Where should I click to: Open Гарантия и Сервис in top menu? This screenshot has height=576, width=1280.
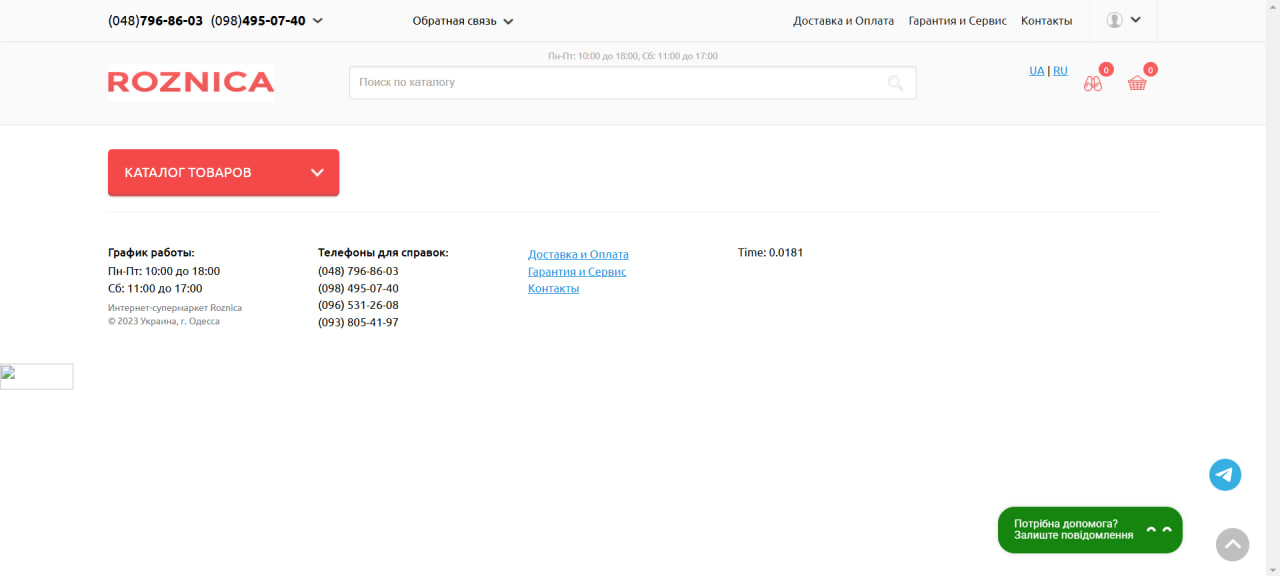tap(957, 21)
